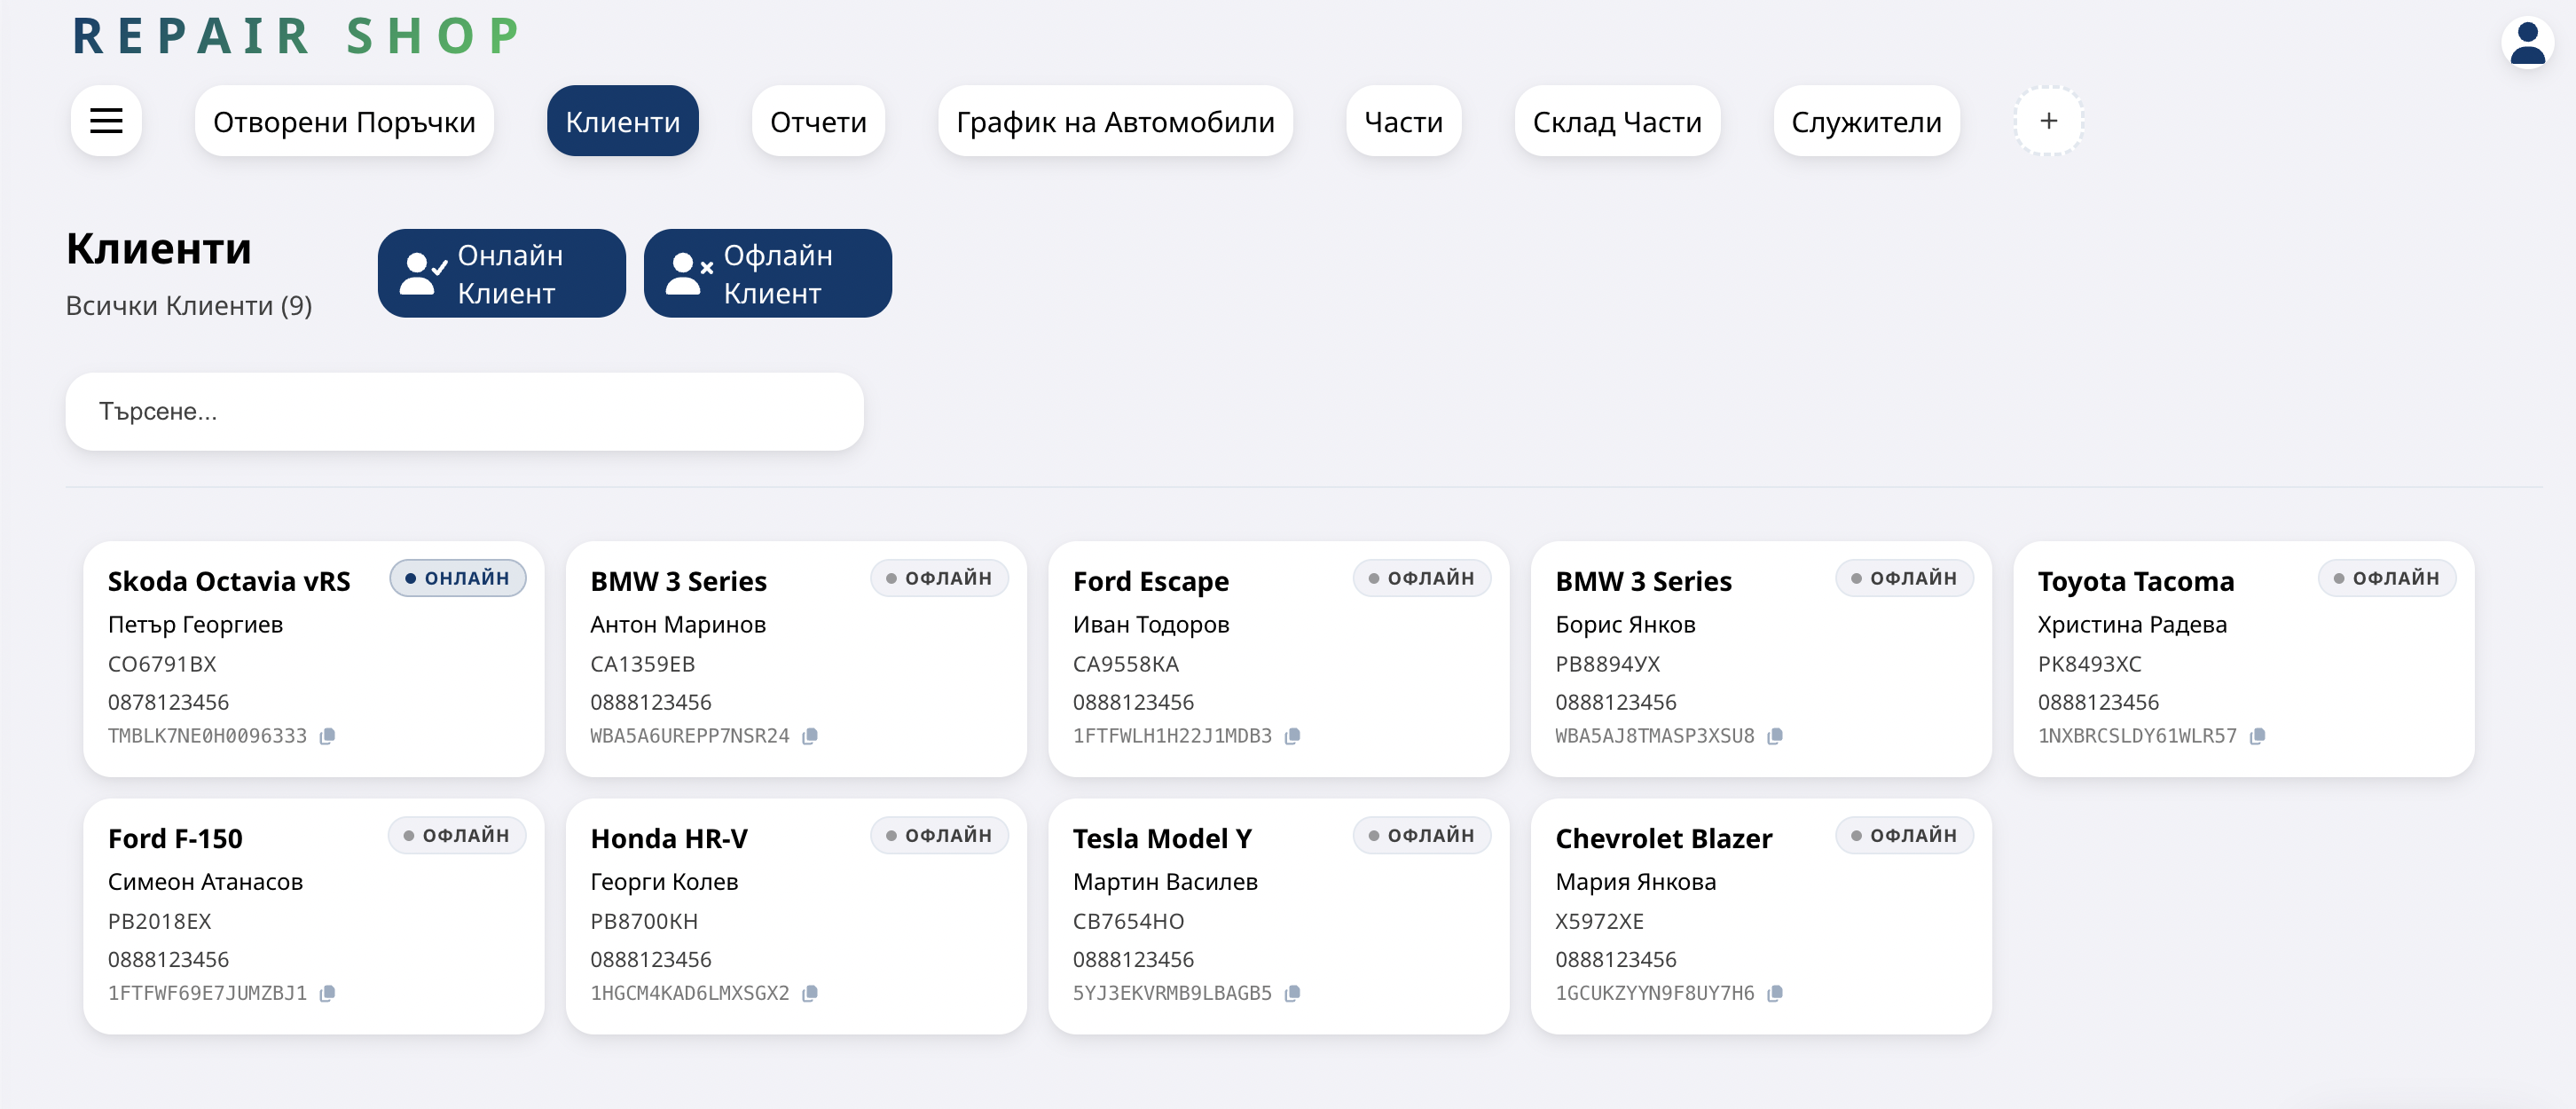Add a new tab with plus button
This screenshot has height=1109, width=2576.
2048,121
